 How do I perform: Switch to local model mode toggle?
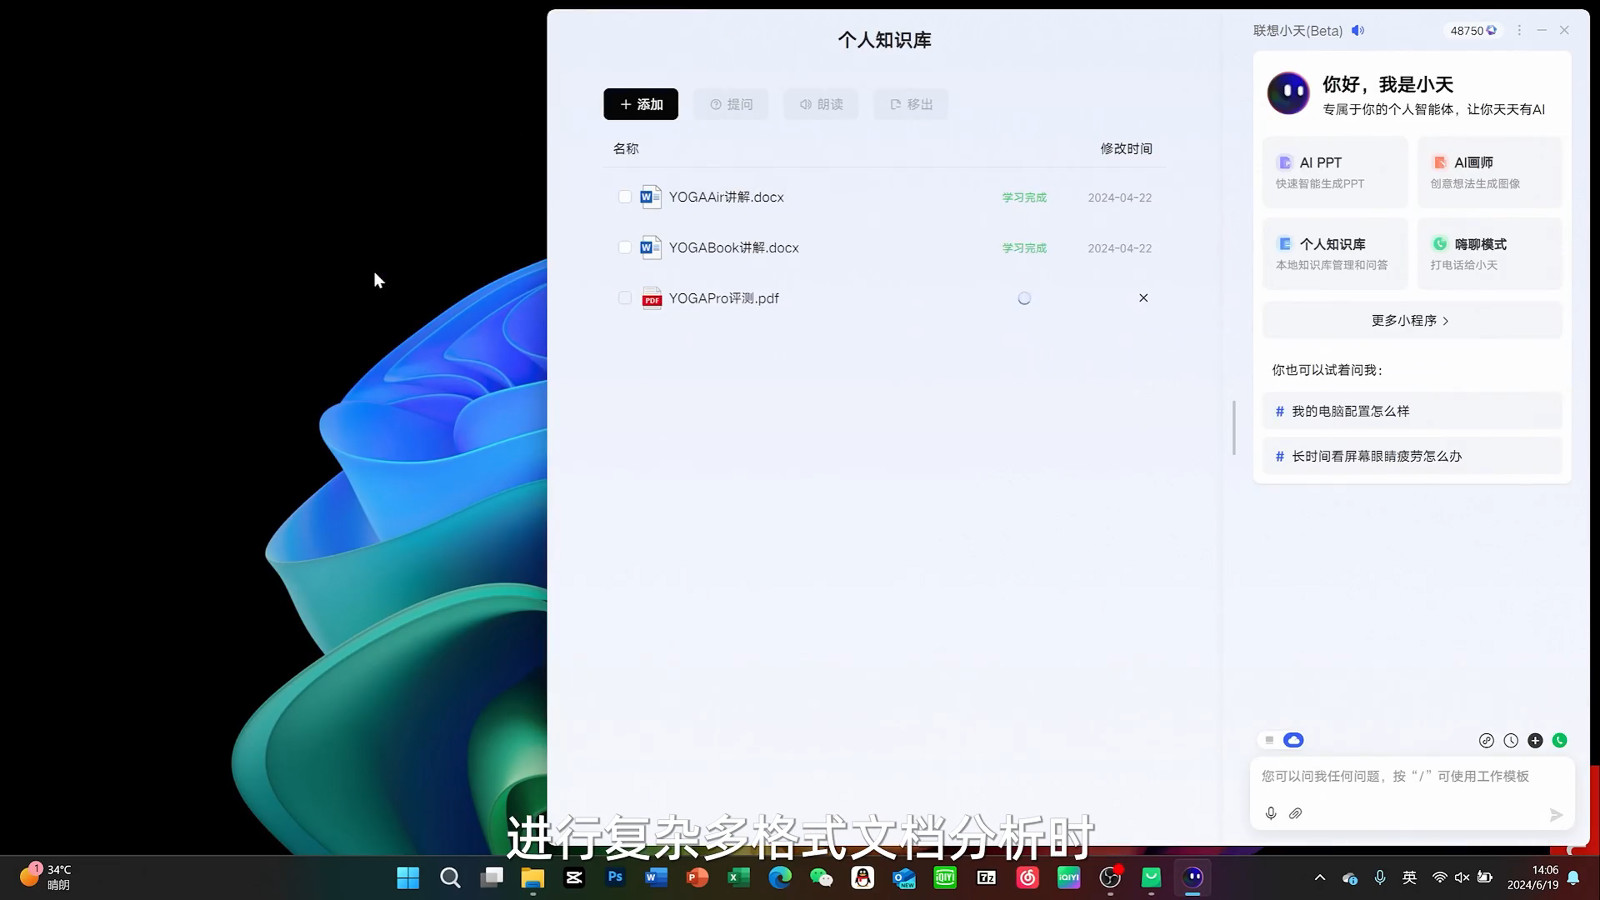click(x=1269, y=740)
